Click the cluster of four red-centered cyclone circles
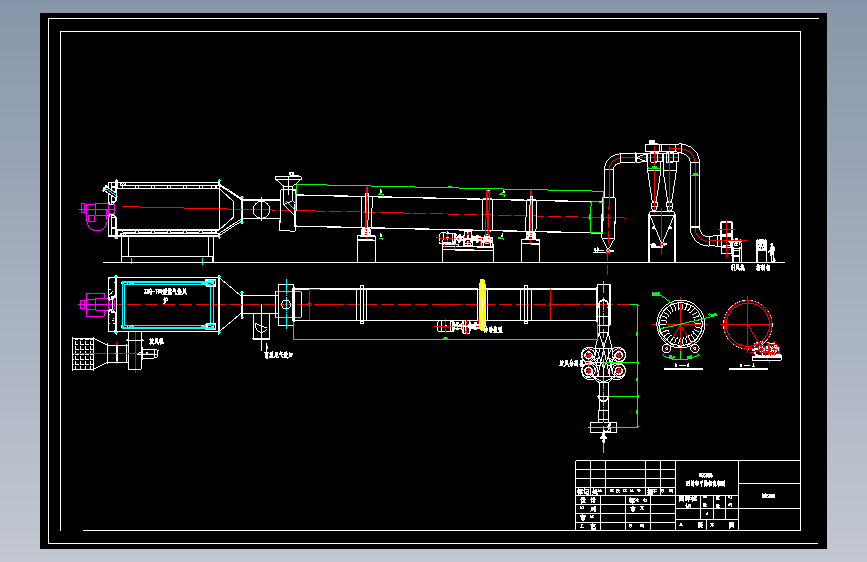 [603, 363]
